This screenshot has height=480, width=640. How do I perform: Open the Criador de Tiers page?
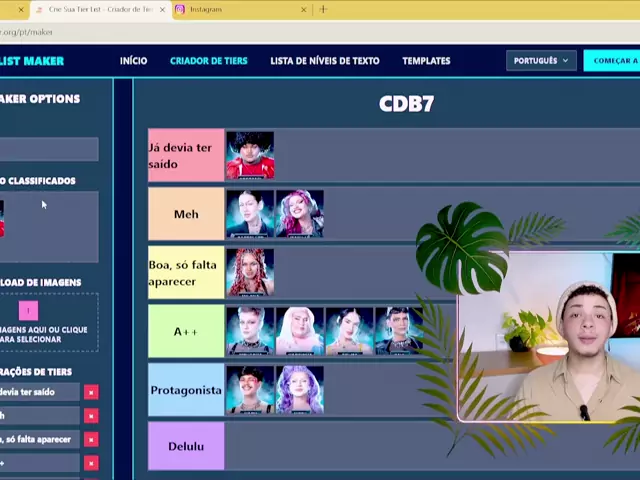tap(208, 60)
